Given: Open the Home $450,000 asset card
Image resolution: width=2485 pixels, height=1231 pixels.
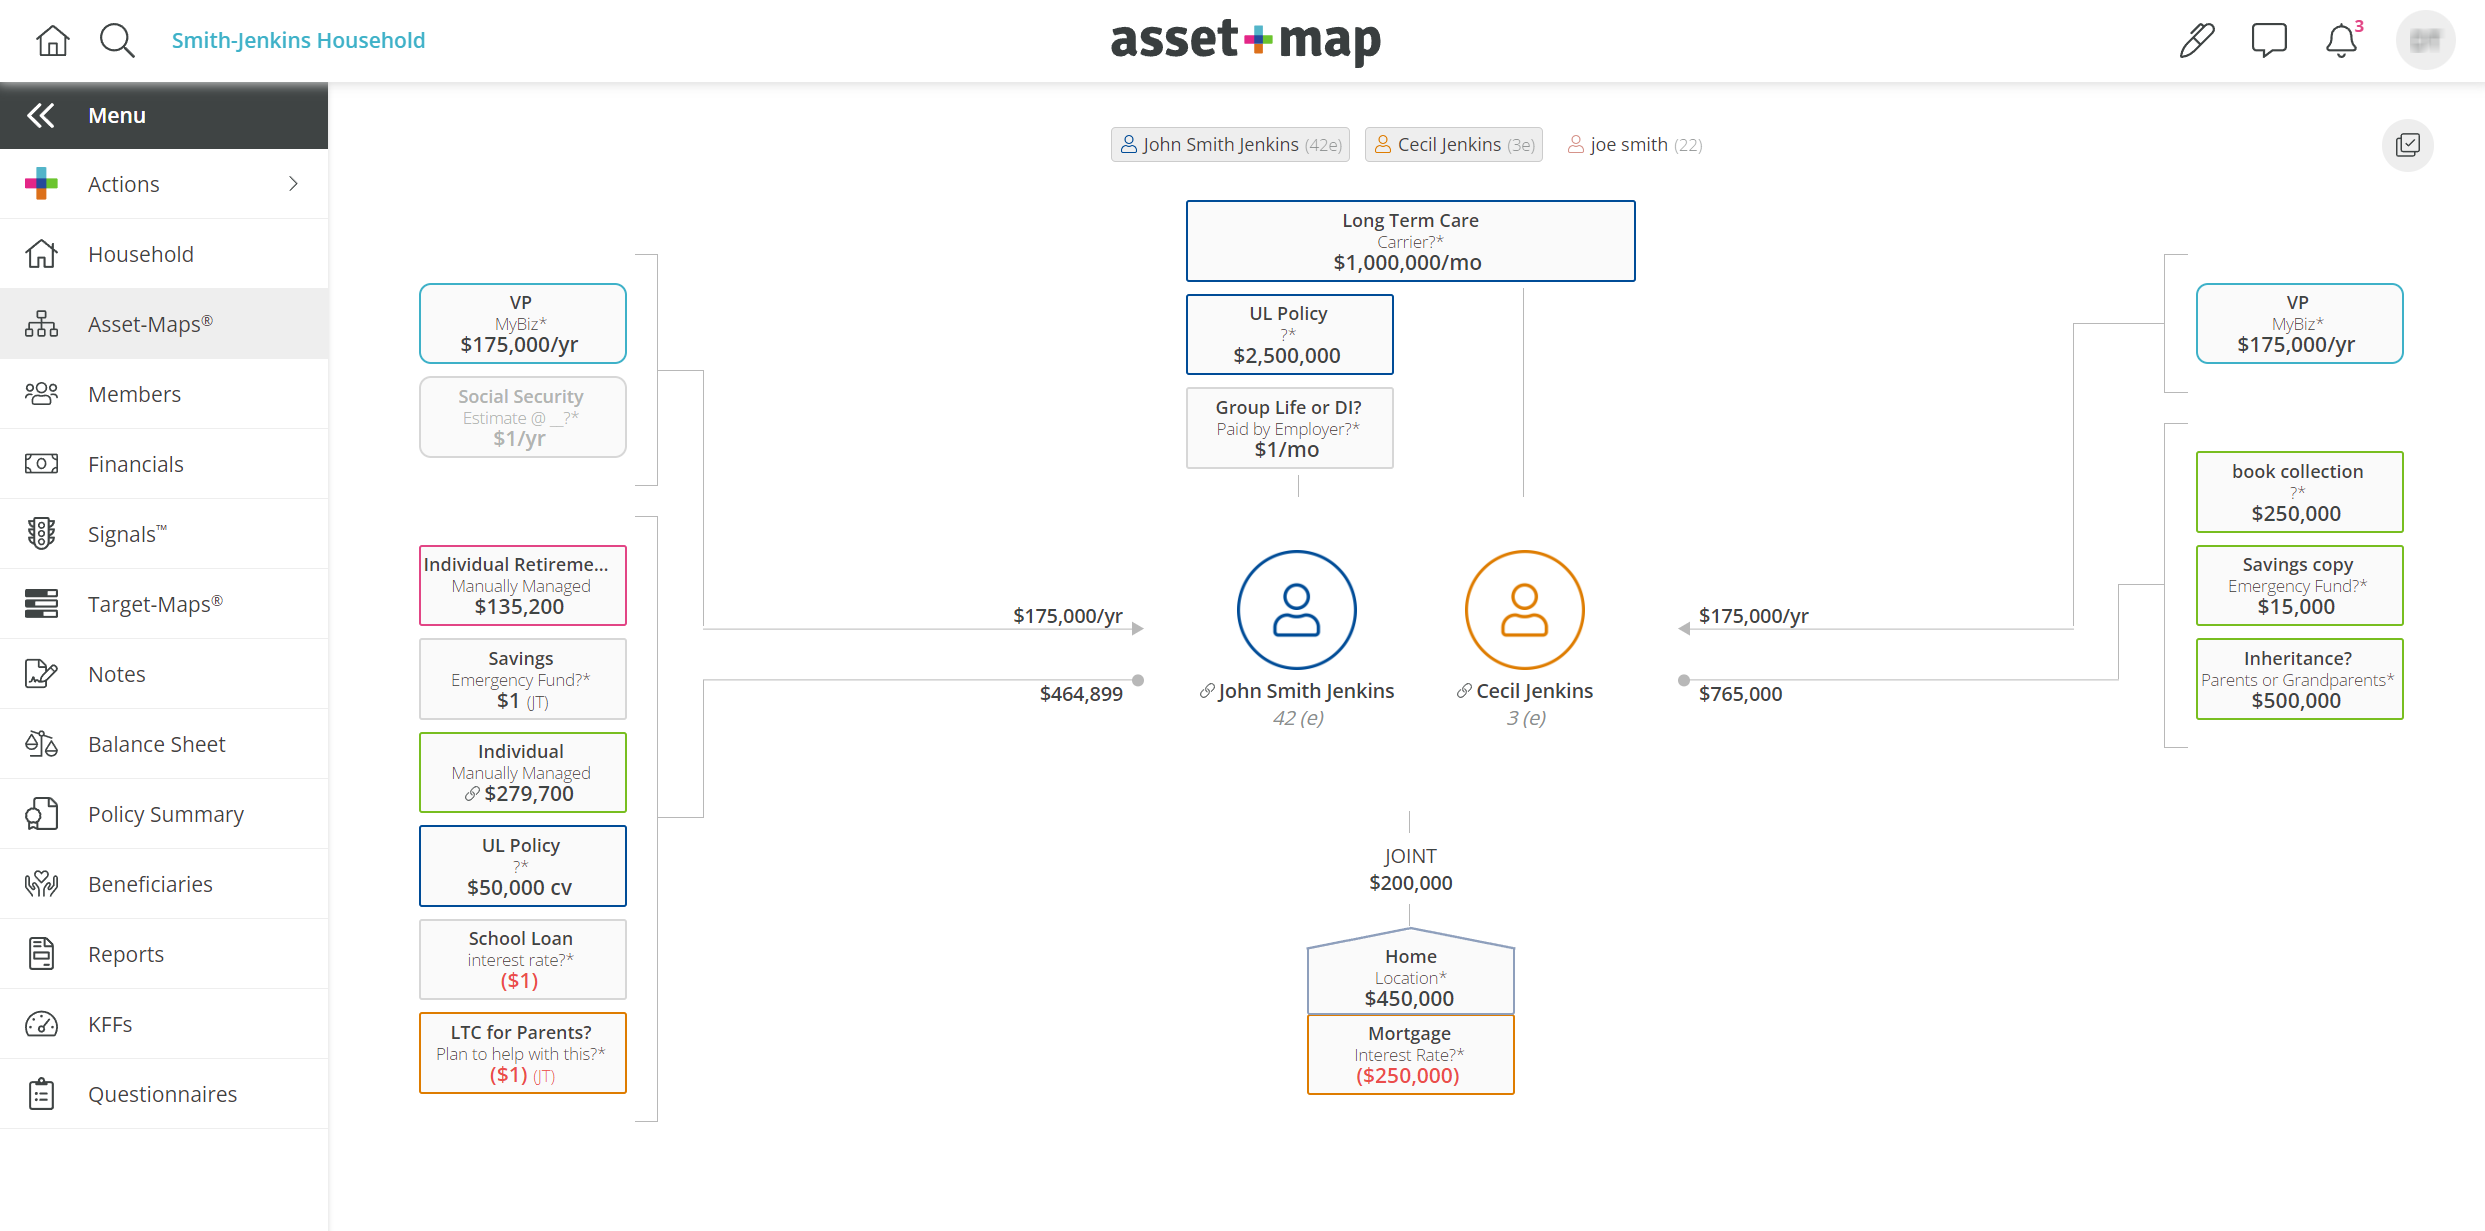Looking at the screenshot, I should 1409,976.
